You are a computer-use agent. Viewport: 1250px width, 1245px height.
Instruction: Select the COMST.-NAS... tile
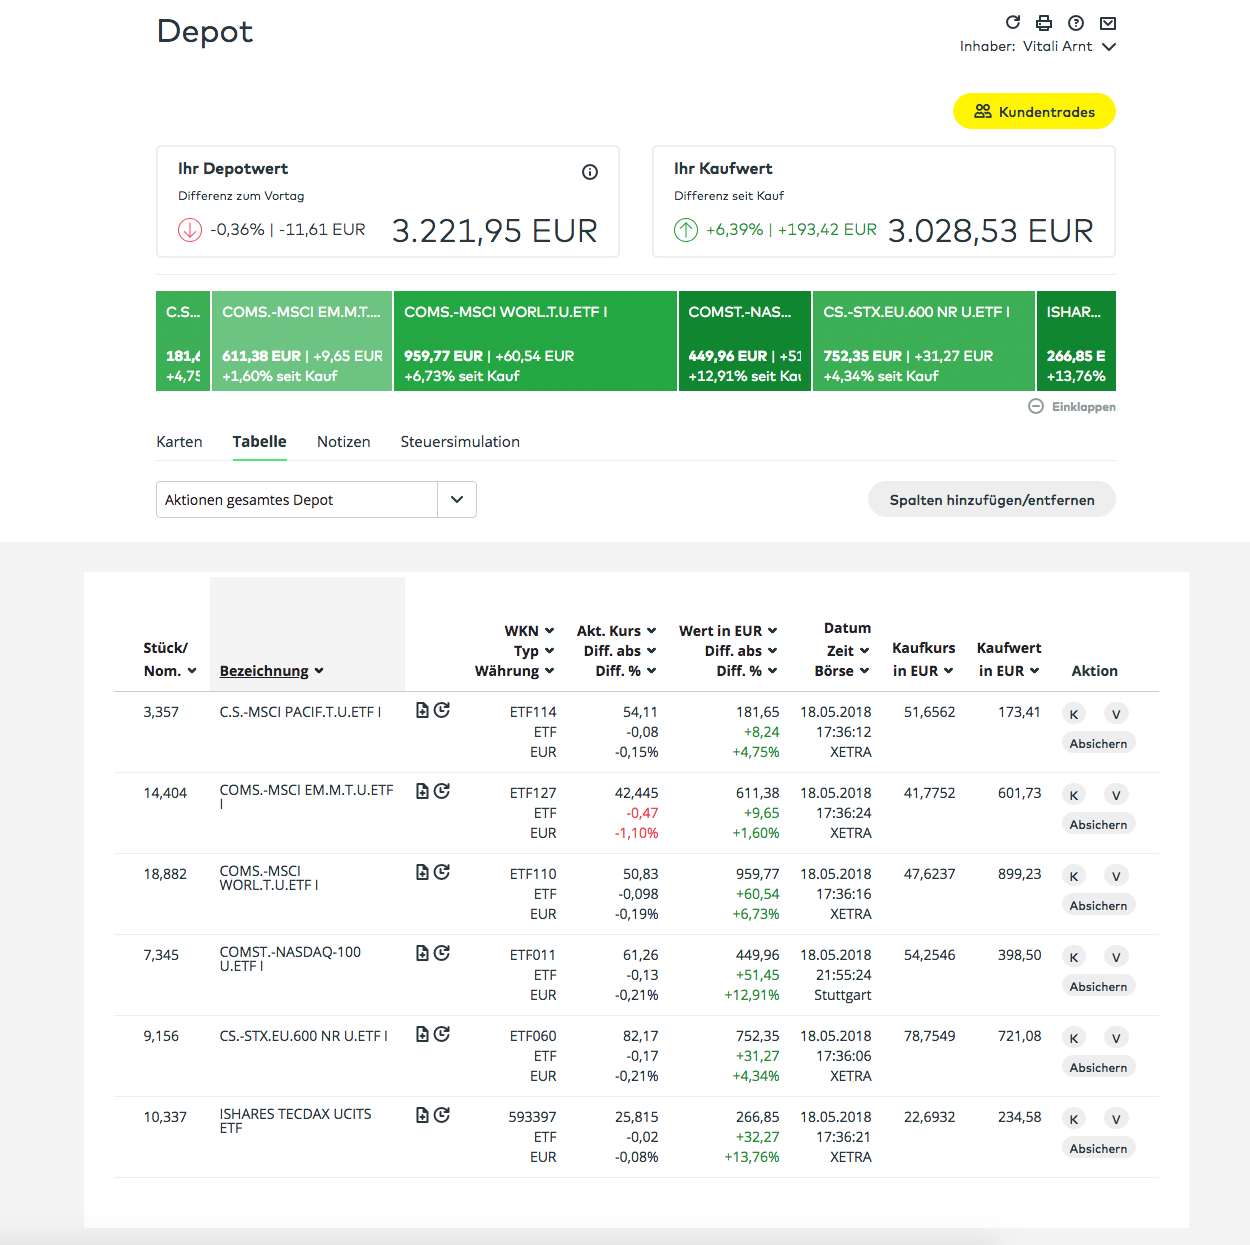(745, 341)
